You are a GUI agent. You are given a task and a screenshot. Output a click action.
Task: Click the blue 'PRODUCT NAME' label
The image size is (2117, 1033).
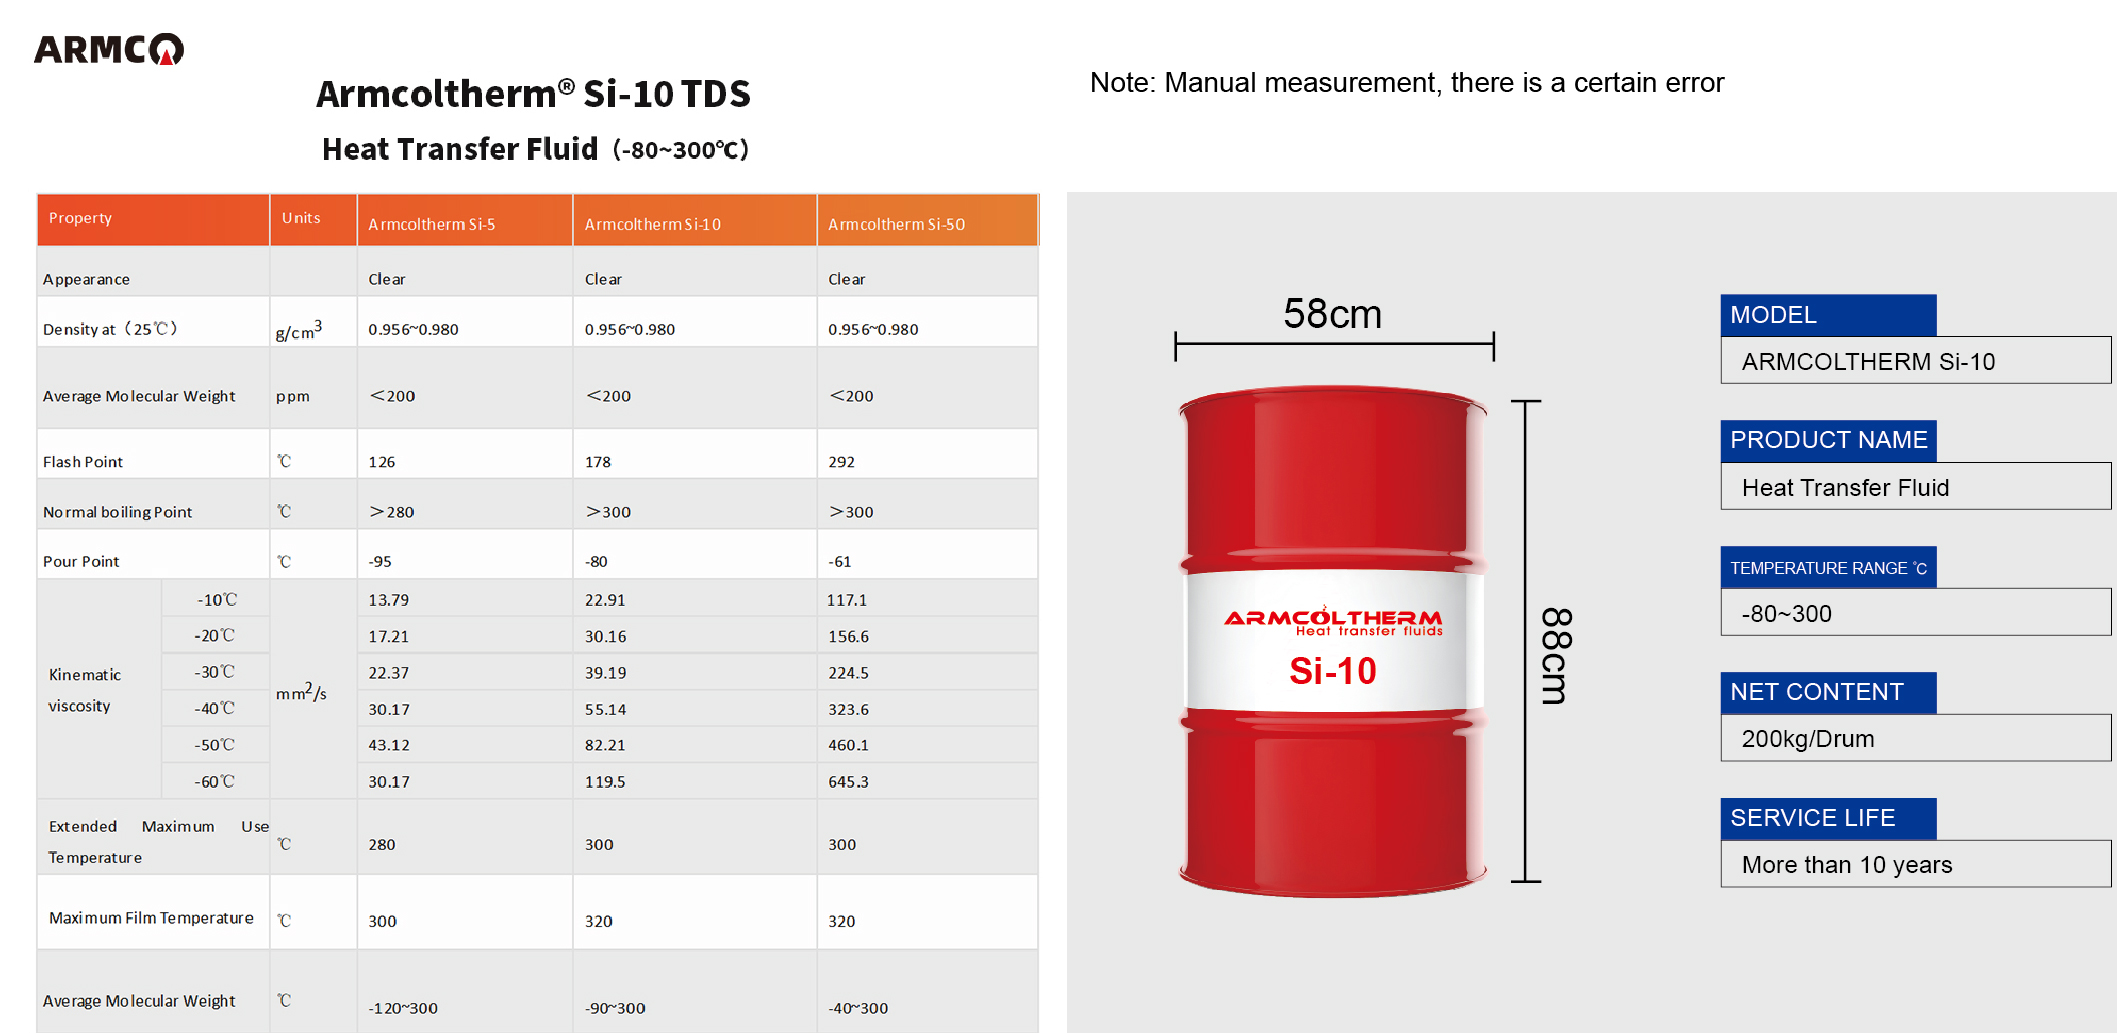(1828, 441)
